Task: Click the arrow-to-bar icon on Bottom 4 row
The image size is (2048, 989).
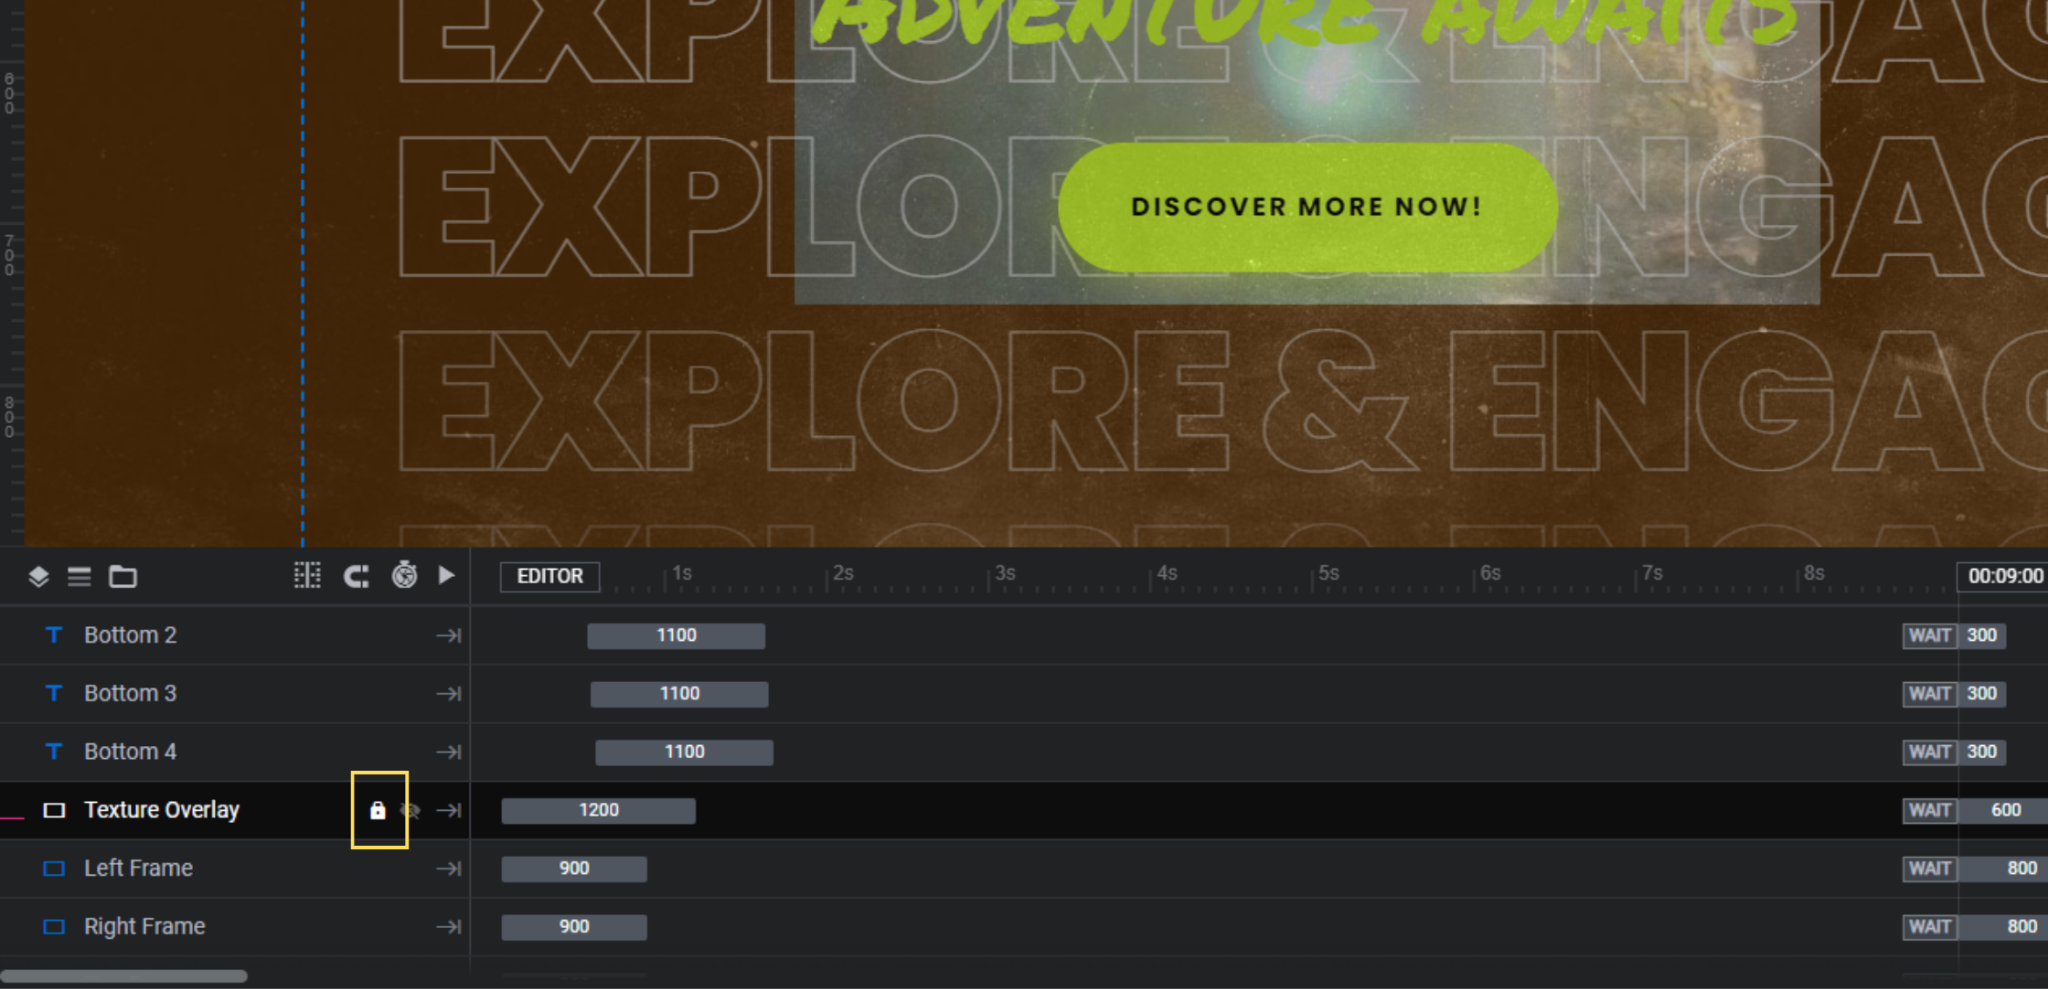Action: 449,751
